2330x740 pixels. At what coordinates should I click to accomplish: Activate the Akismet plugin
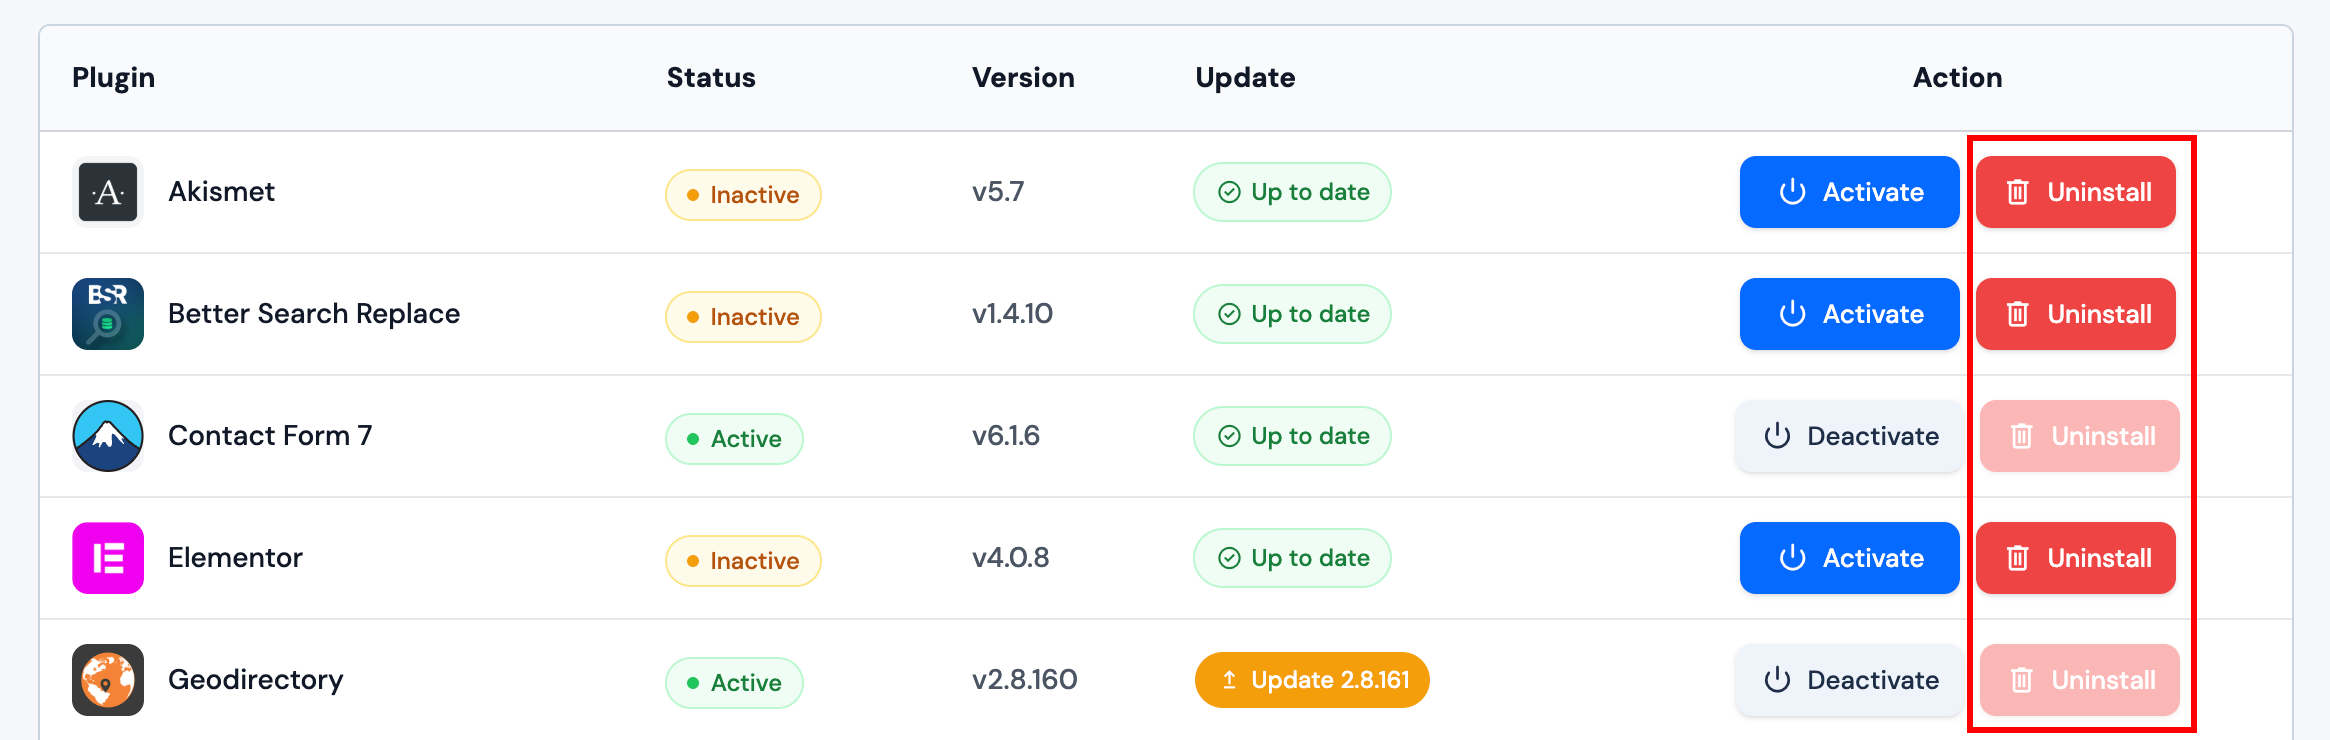coord(1849,192)
